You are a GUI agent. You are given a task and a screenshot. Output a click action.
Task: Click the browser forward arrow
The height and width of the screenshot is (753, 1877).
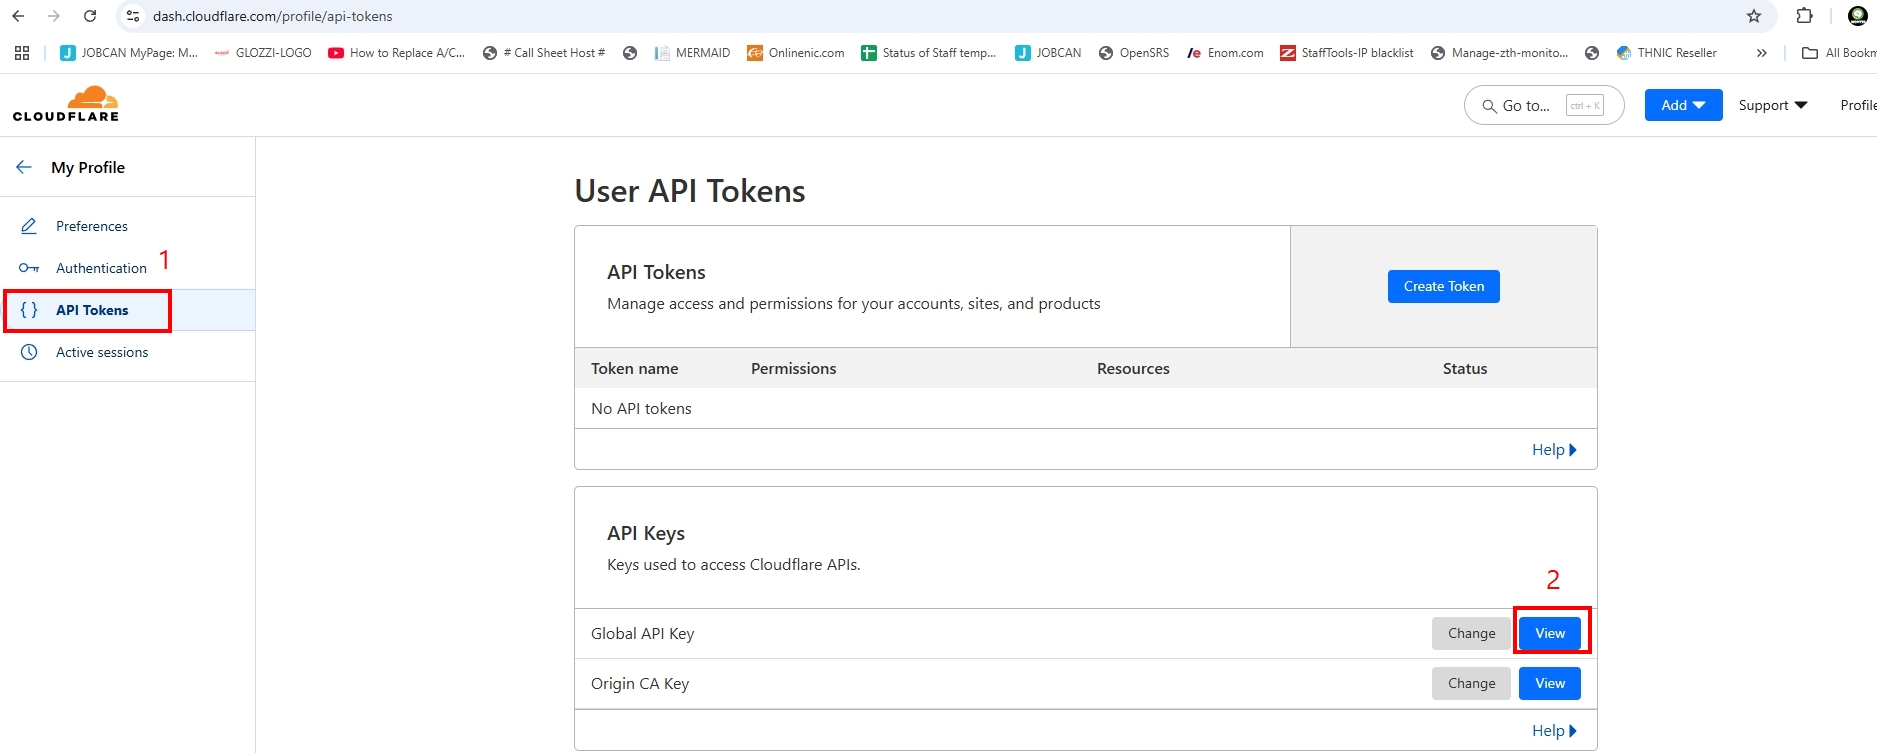click(54, 16)
